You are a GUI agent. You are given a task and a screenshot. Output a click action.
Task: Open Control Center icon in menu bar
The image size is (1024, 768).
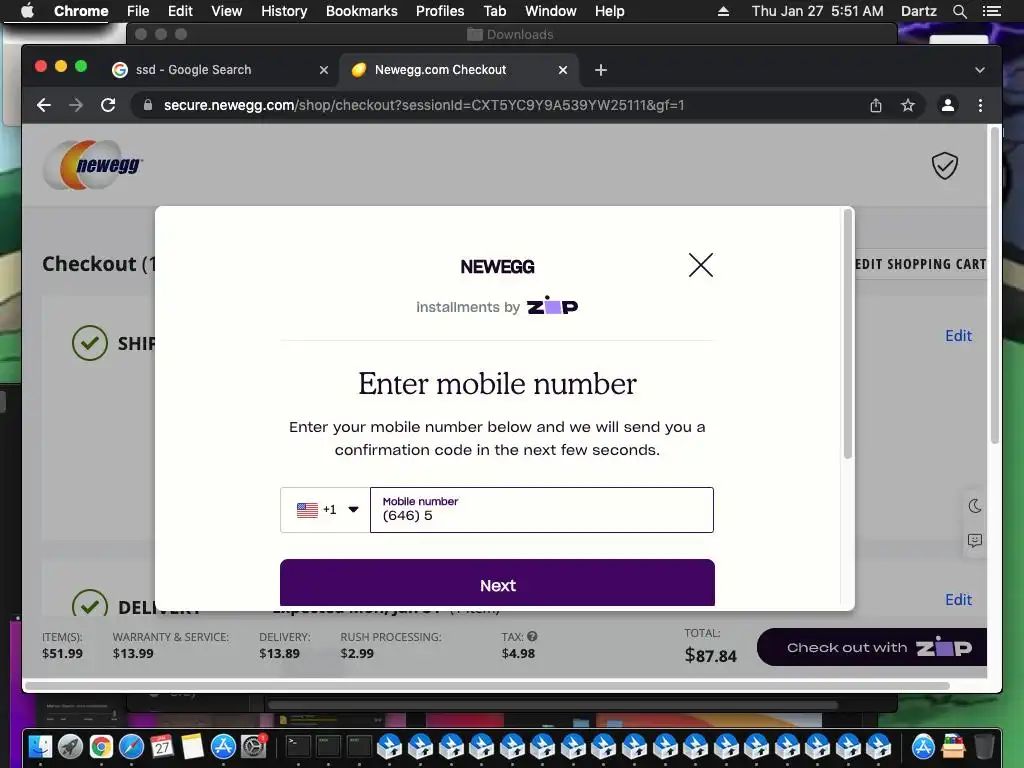pos(991,11)
